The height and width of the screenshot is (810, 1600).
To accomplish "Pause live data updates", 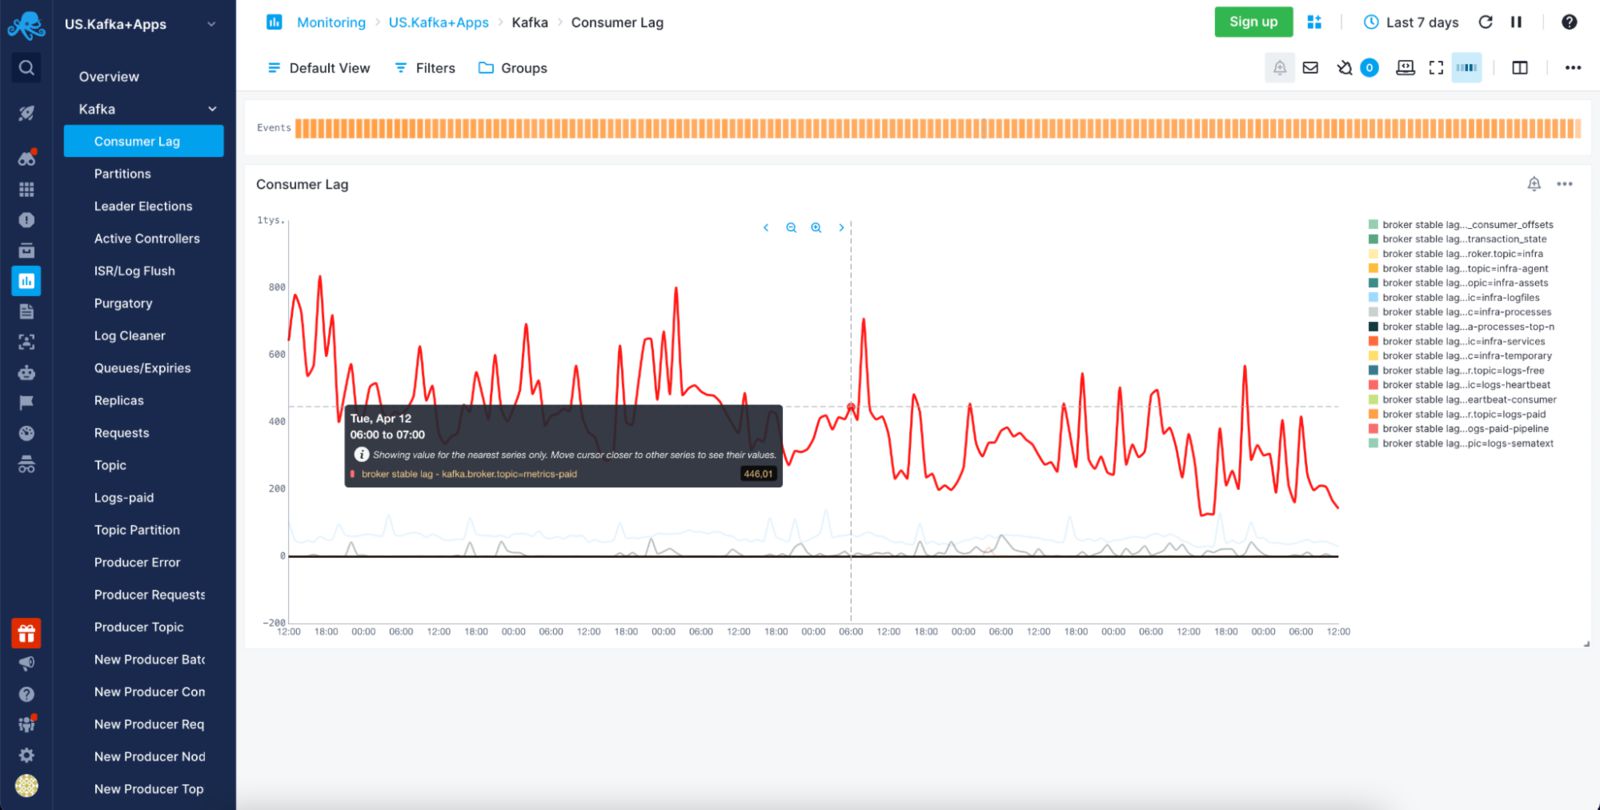I will 1516,22.
